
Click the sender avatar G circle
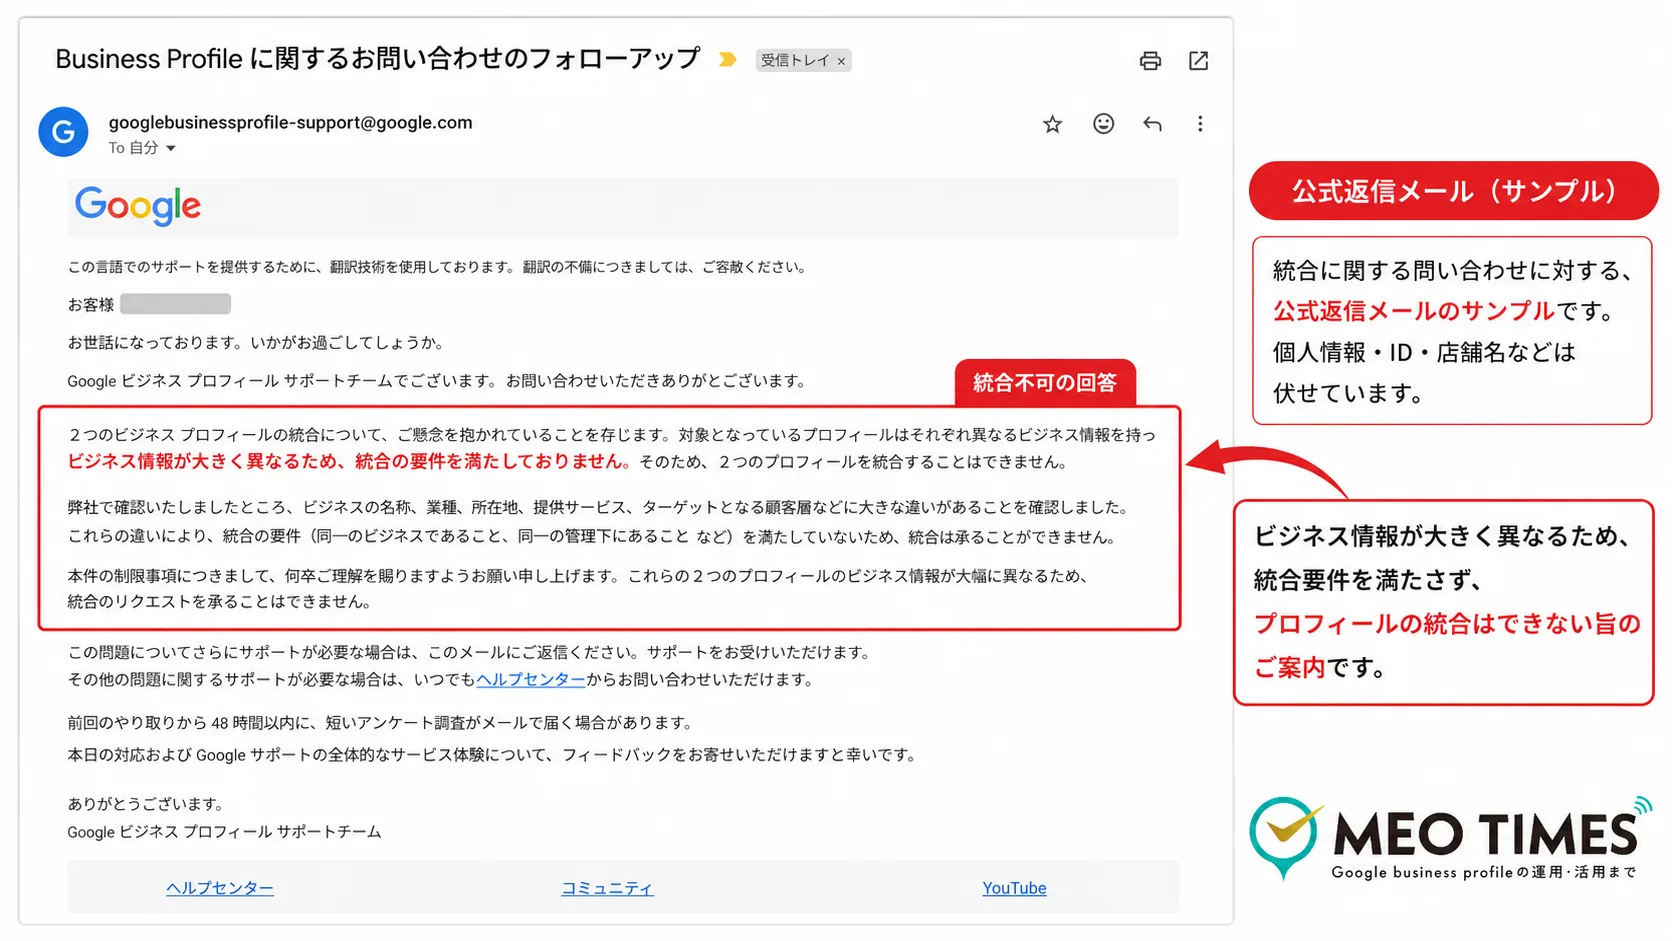pos(63,132)
